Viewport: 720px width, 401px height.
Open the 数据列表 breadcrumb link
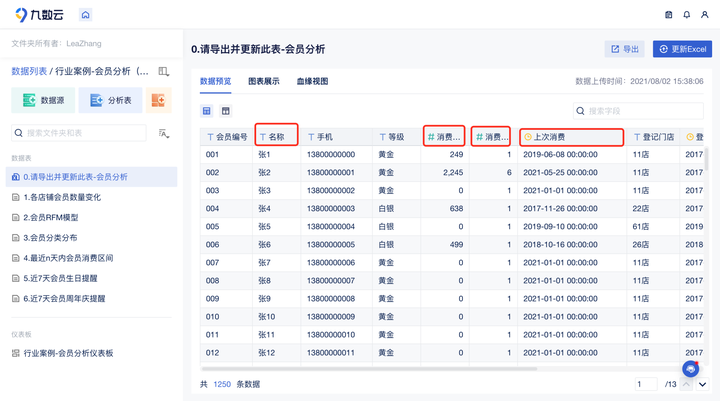29,71
